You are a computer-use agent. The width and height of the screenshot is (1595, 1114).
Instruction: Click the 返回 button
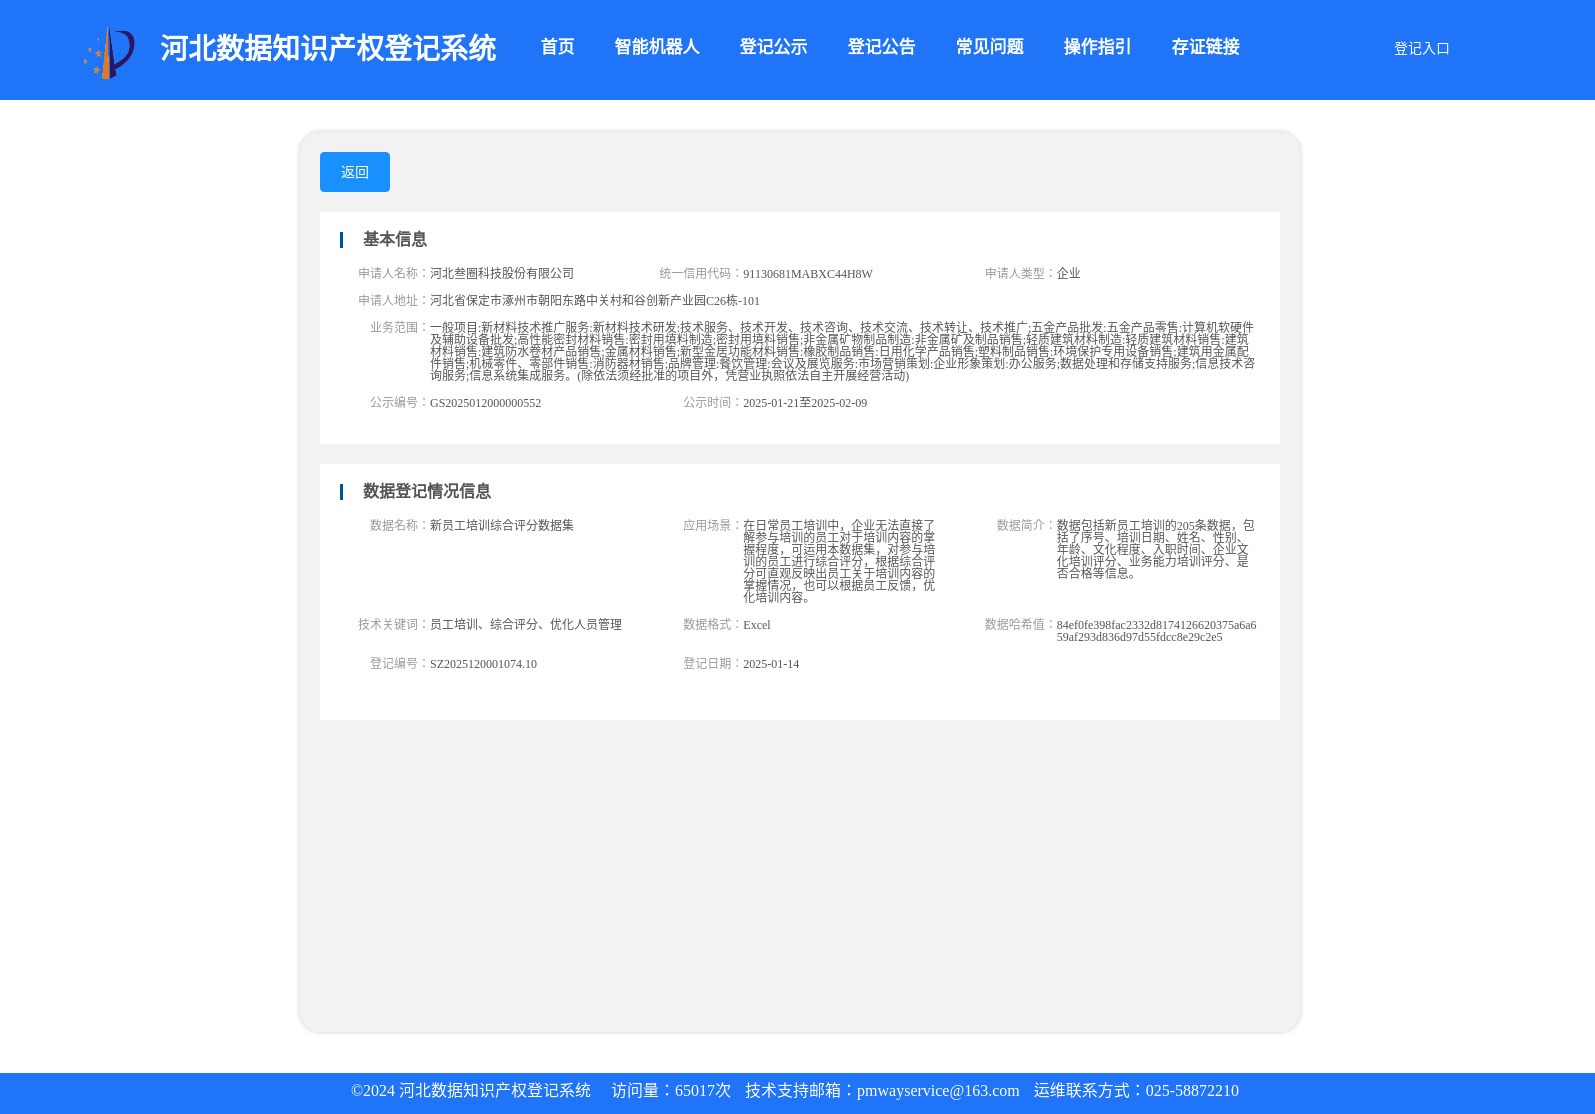tap(355, 172)
